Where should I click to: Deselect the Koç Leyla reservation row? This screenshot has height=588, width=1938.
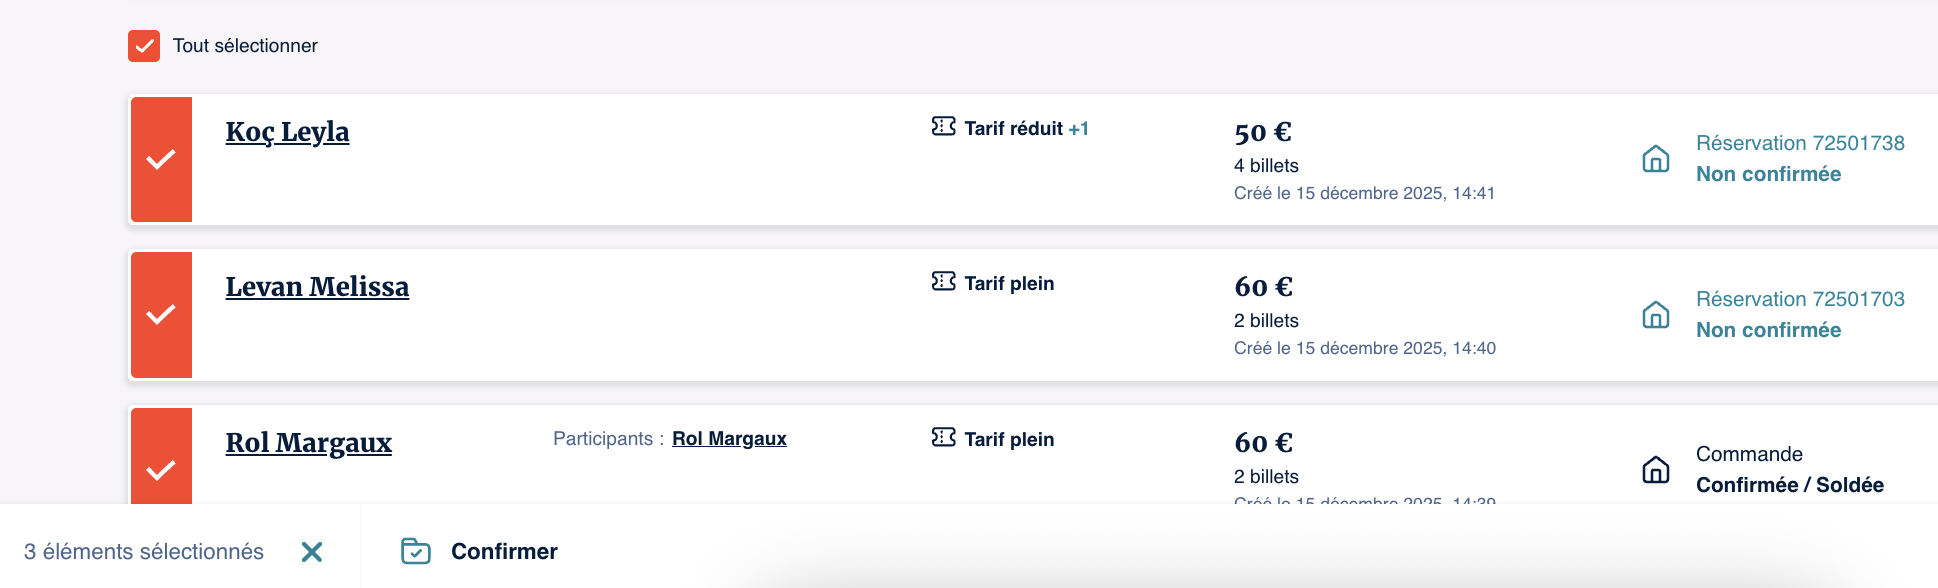click(x=161, y=160)
